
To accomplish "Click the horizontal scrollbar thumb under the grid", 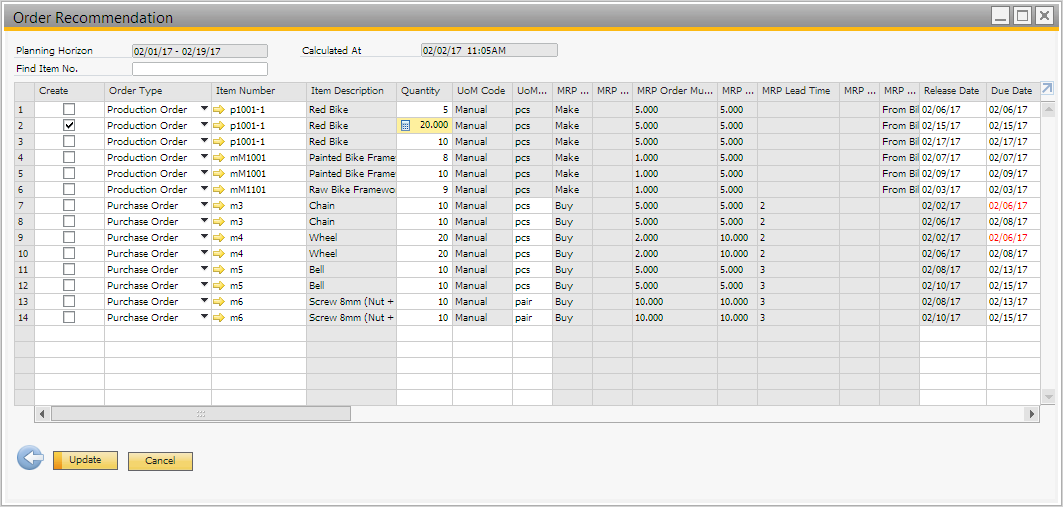I will coord(200,414).
